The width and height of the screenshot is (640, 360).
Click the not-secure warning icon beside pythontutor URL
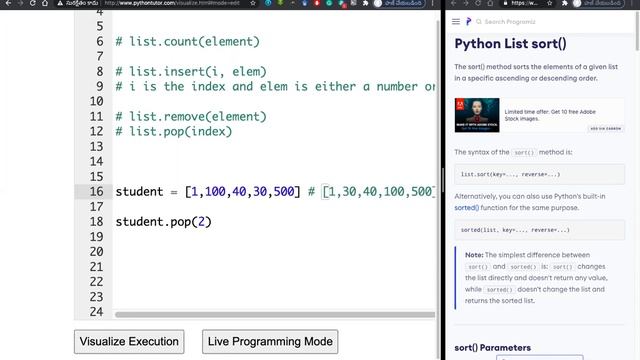pyautogui.click(x=60, y=3)
